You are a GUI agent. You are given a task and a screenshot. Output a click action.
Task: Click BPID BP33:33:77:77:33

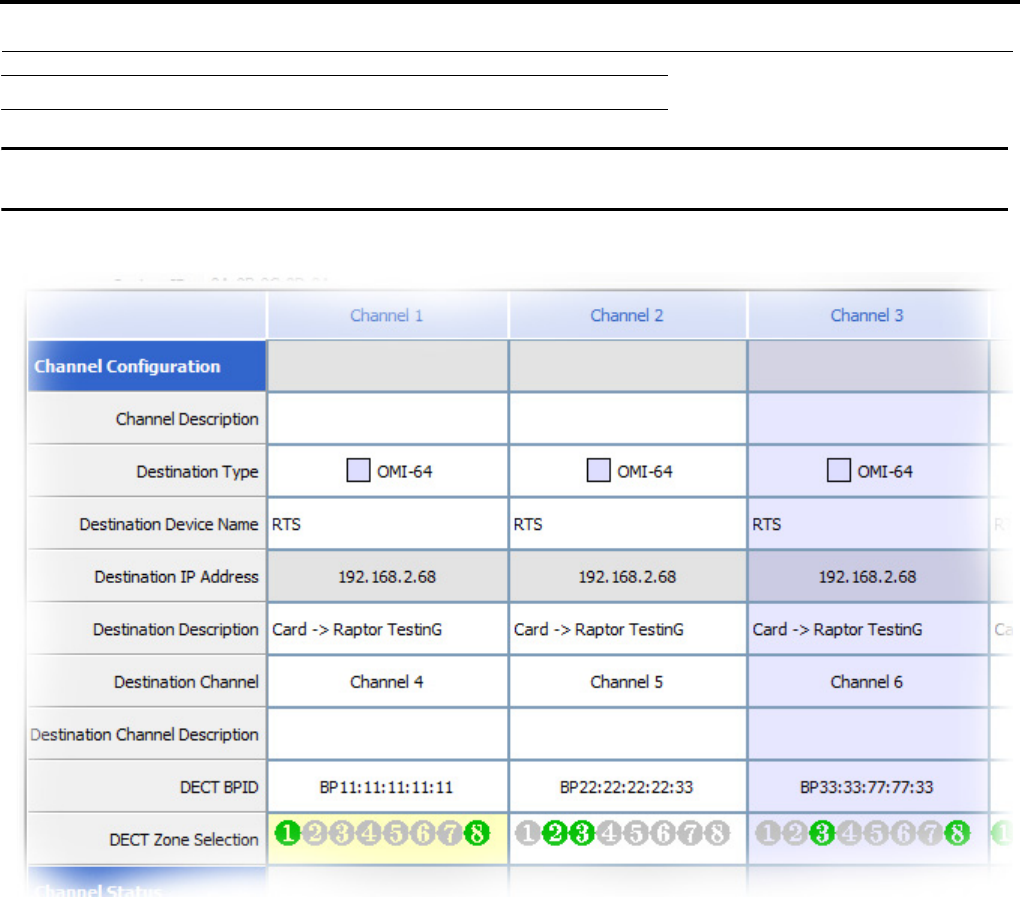(x=866, y=787)
